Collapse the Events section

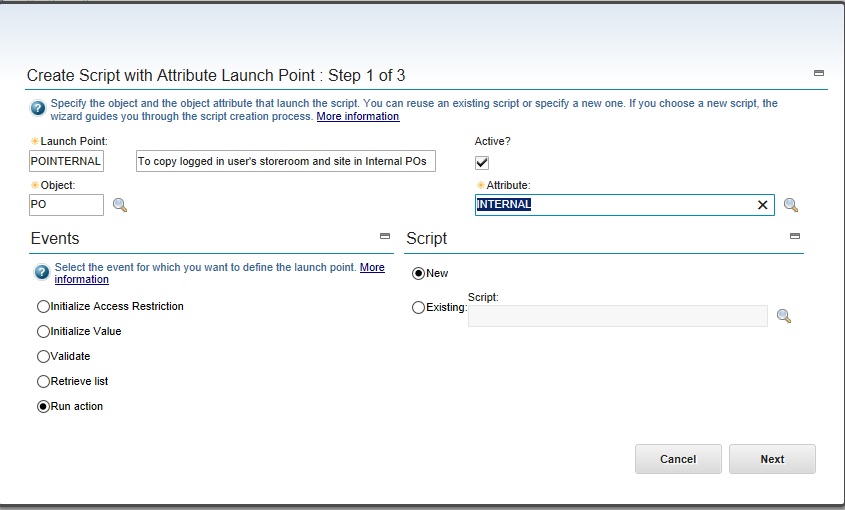[x=385, y=237]
